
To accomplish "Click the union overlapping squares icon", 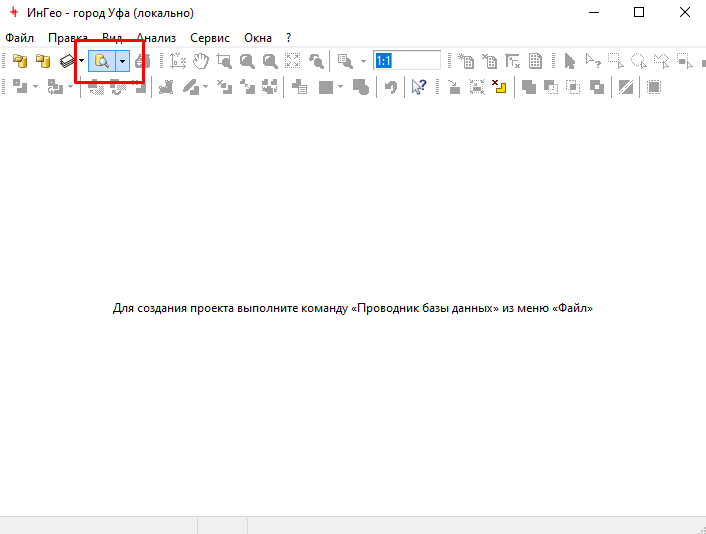I will pyautogui.click(x=529, y=87).
